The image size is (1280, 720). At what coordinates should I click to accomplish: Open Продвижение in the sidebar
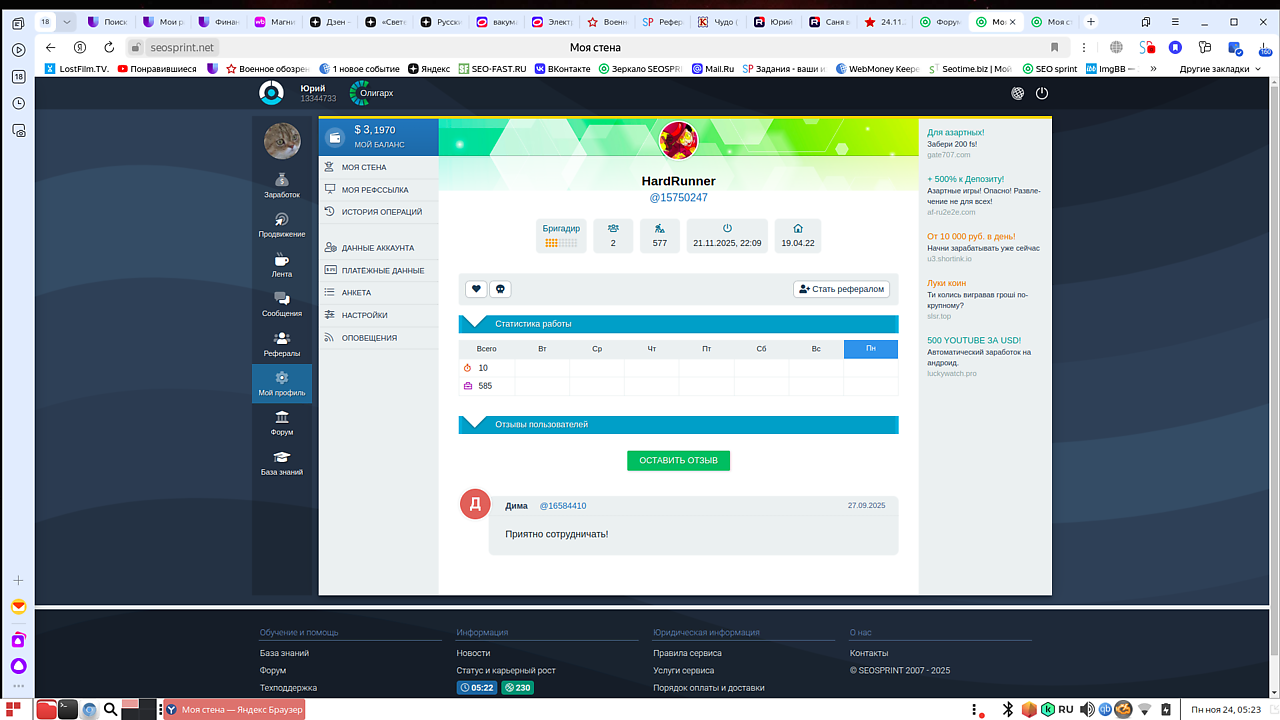pos(281,225)
